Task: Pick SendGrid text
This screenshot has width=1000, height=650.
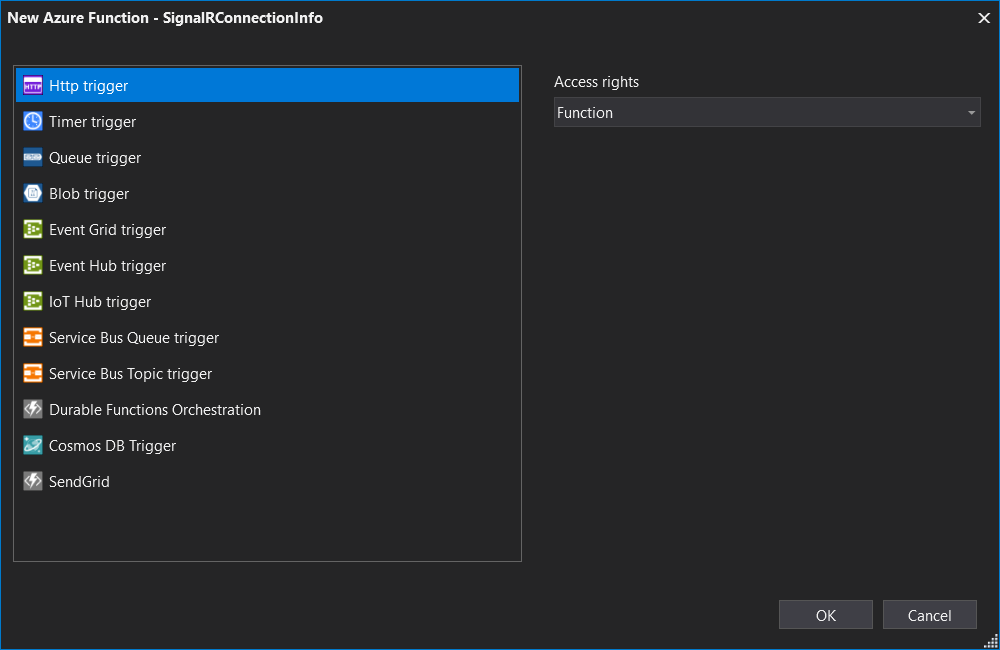Action: click(79, 482)
